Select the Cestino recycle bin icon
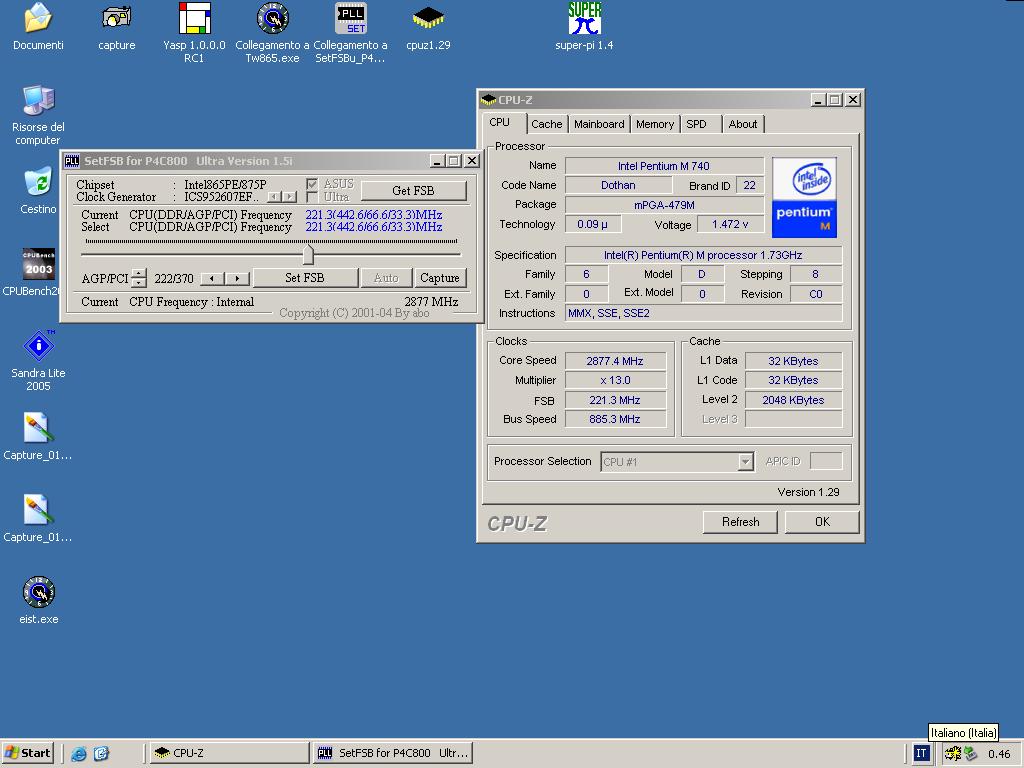Viewport: 1024px width, 768px height. point(38,191)
